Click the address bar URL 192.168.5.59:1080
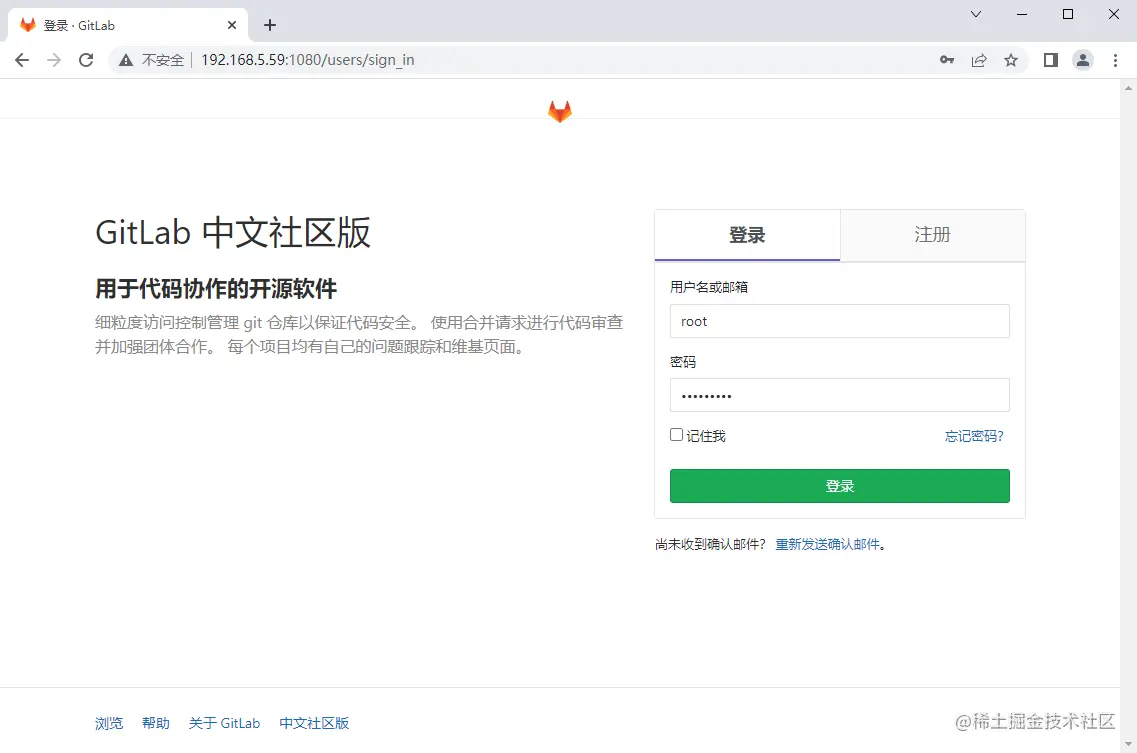This screenshot has height=753, width=1137. tap(308, 60)
